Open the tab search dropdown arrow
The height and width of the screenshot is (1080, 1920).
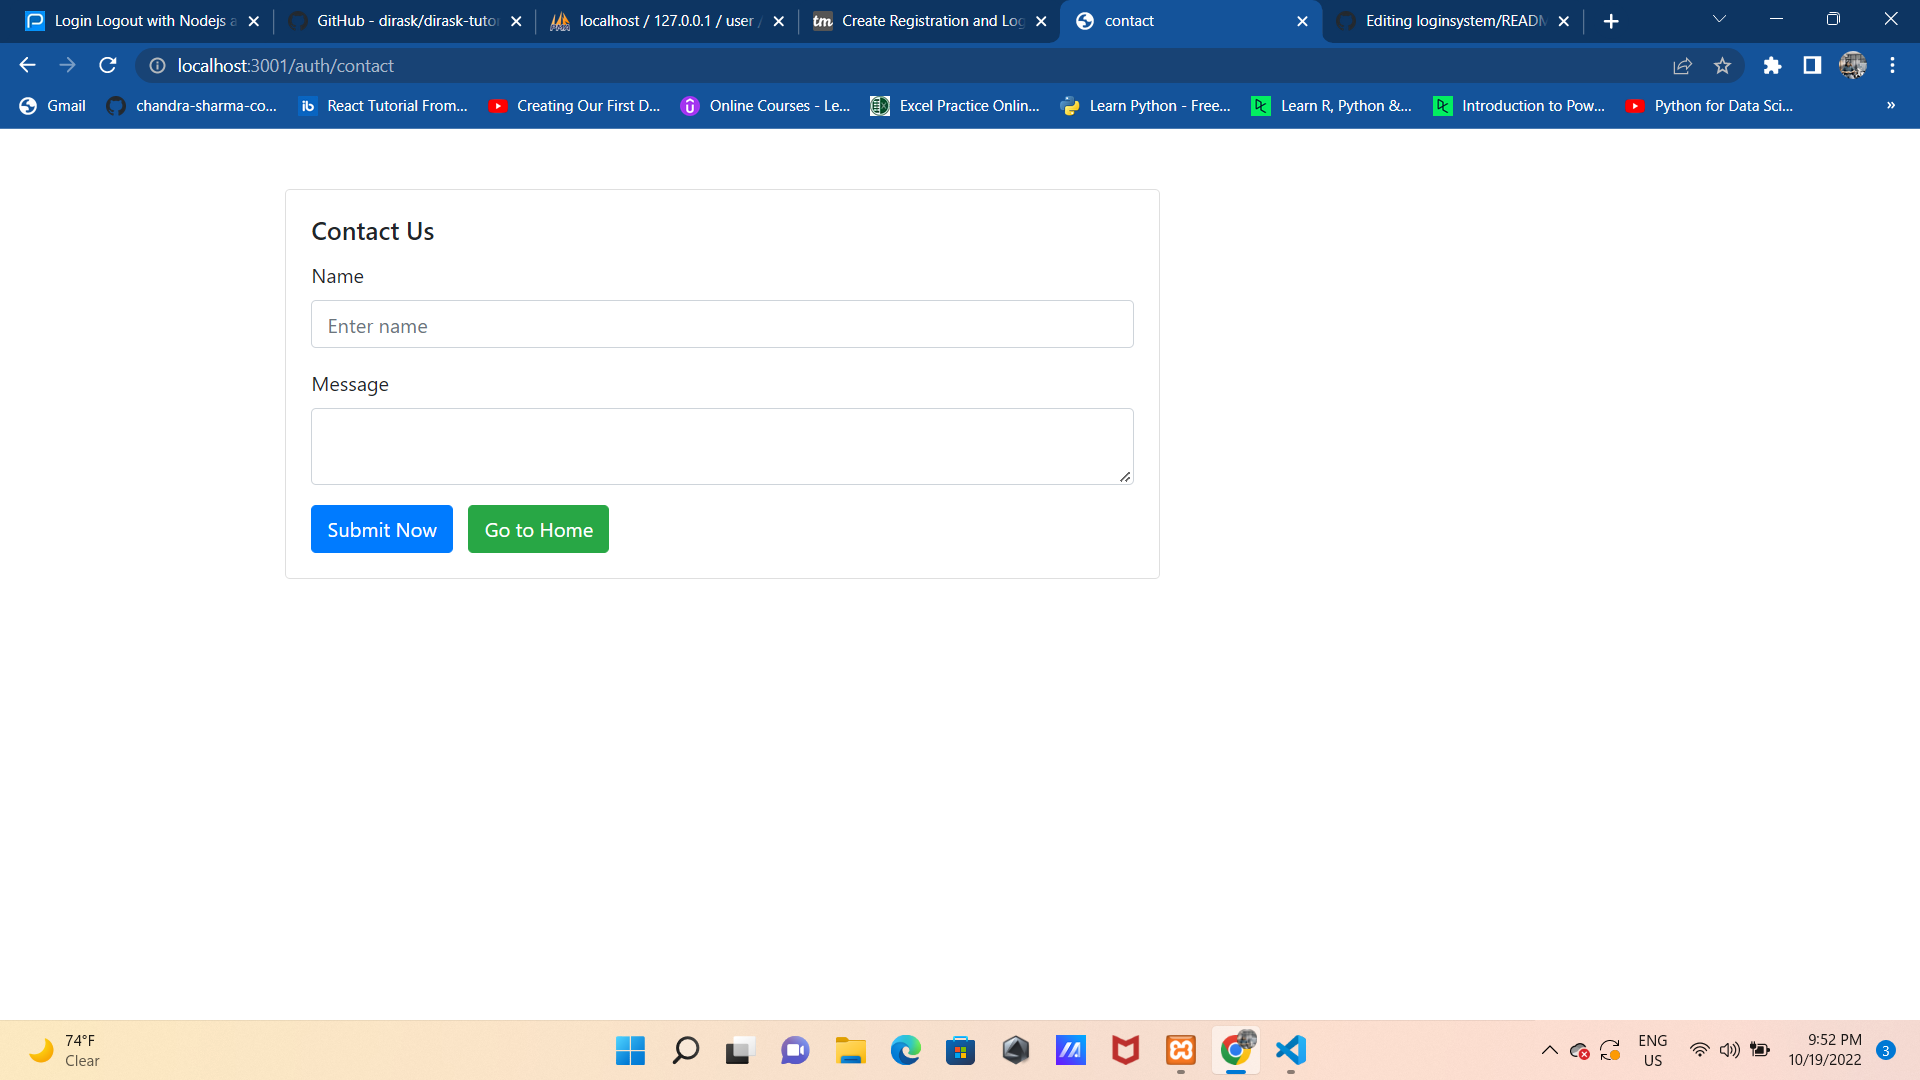coord(1719,20)
